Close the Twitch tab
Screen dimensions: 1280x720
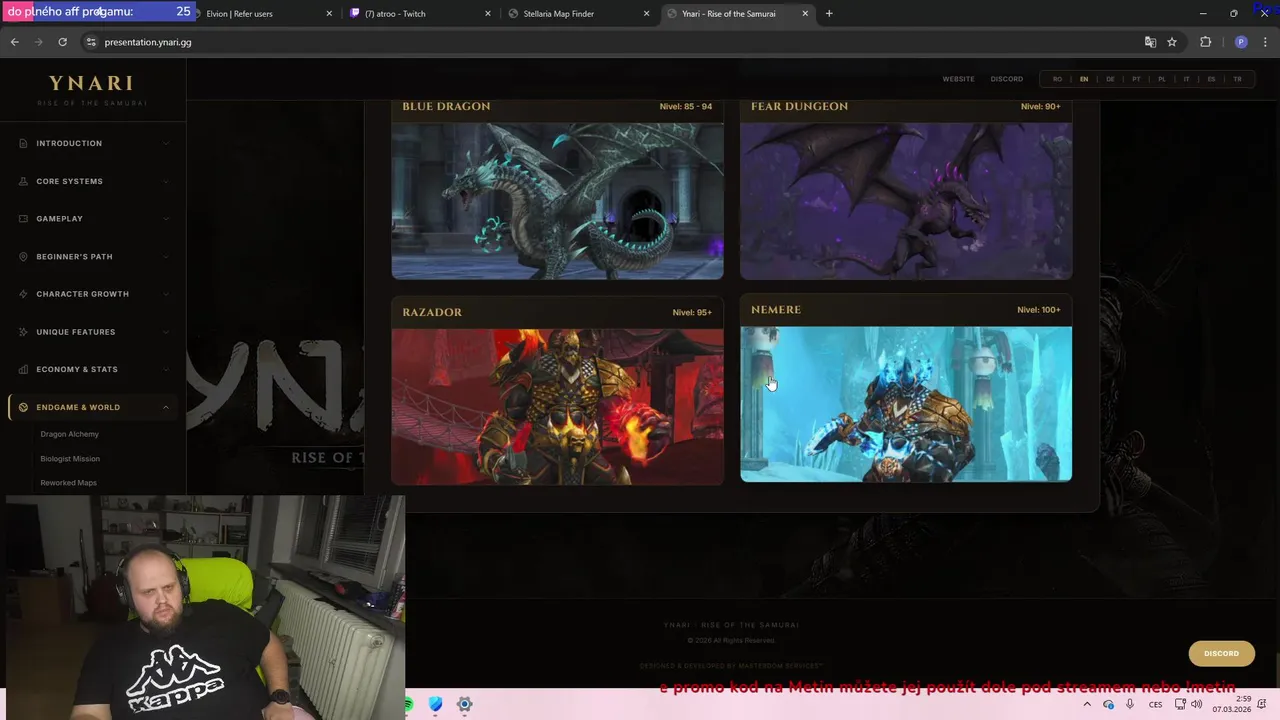point(488,14)
